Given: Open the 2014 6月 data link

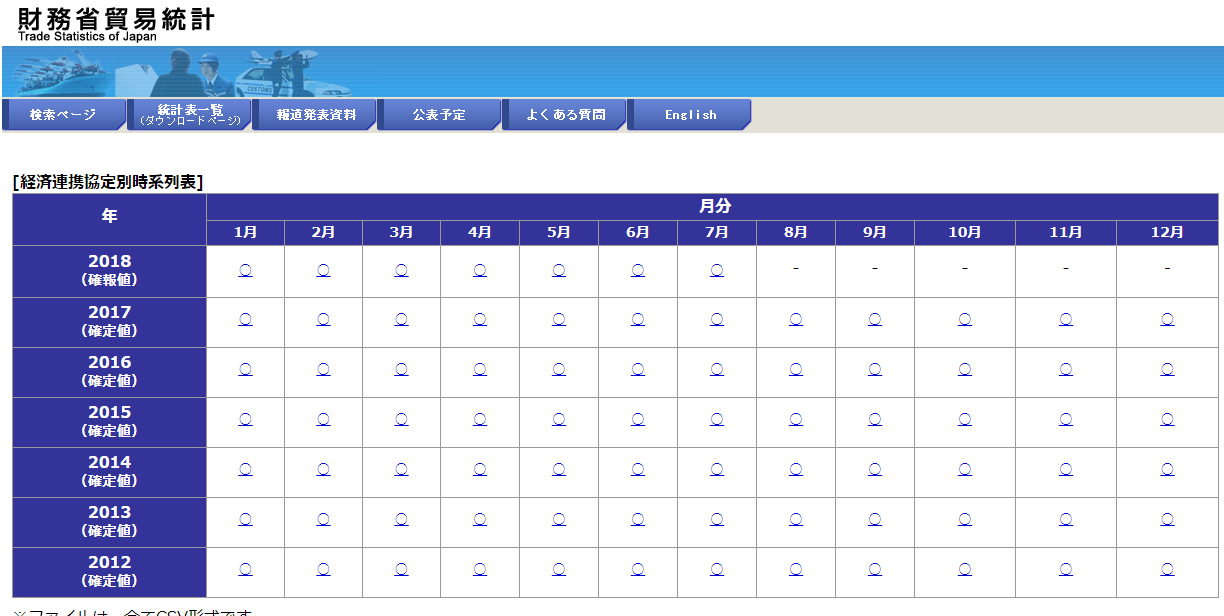Looking at the screenshot, I should tap(638, 470).
